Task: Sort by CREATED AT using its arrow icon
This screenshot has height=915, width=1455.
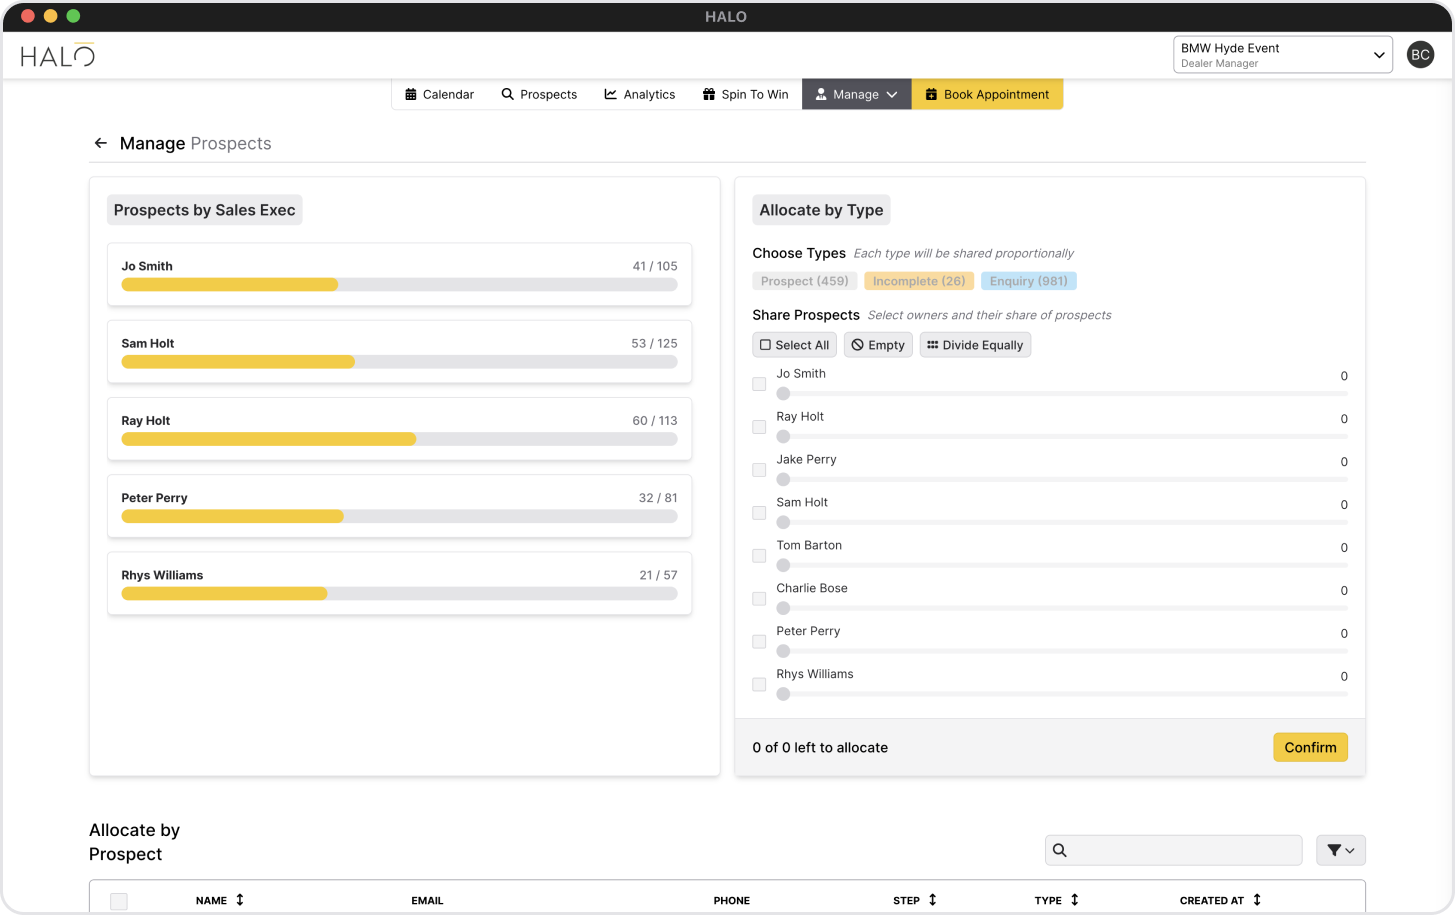Action: pyautogui.click(x=1257, y=900)
